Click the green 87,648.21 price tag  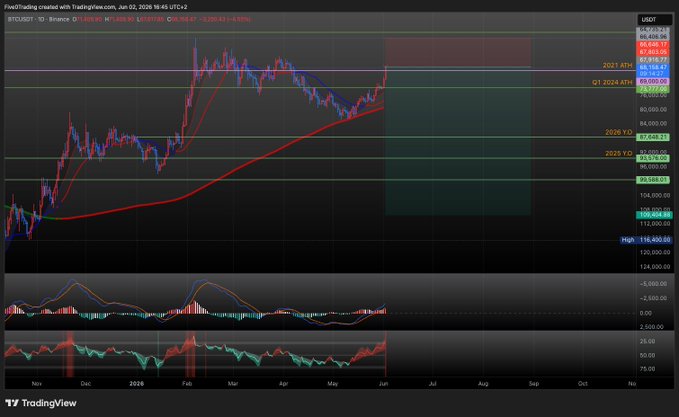pyautogui.click(x=653, y=137)
